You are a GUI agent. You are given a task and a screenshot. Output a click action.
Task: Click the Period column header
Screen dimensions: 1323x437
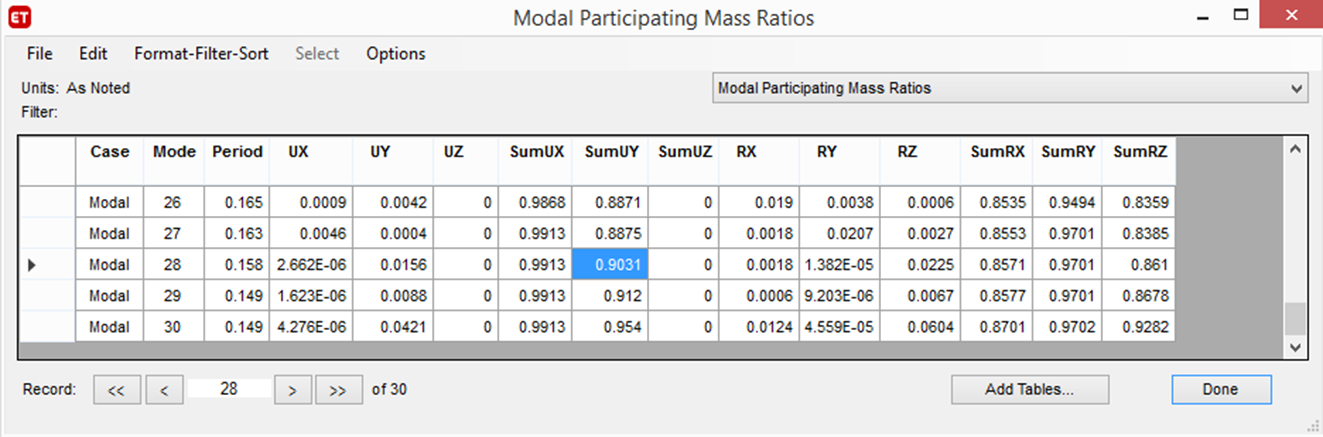[237, 152]
